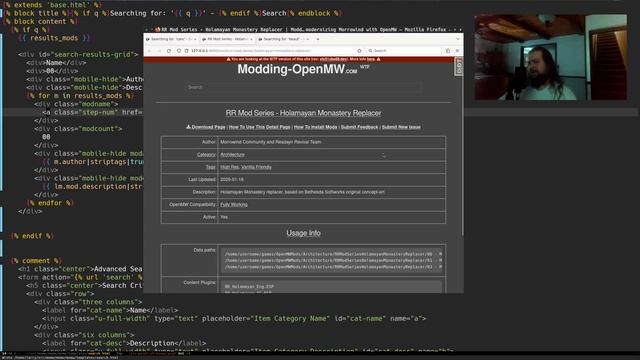
Task: Click the author name cell text
Action: coord(271,142)
